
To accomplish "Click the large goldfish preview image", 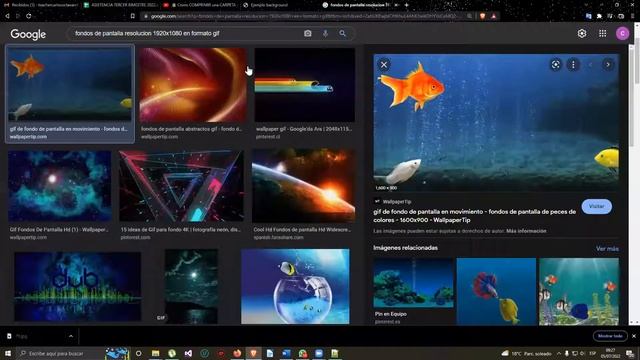I will point(496,122).
